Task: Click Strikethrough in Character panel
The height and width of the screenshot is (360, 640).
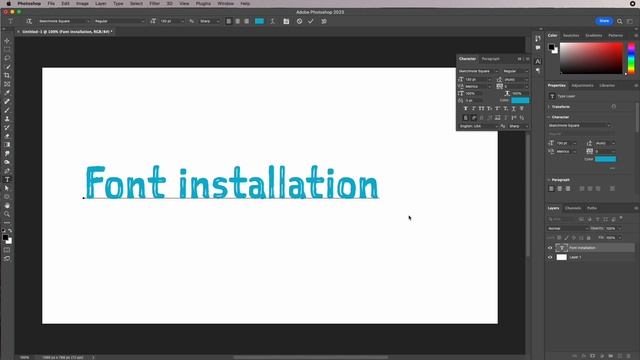Action: (522, 109)
